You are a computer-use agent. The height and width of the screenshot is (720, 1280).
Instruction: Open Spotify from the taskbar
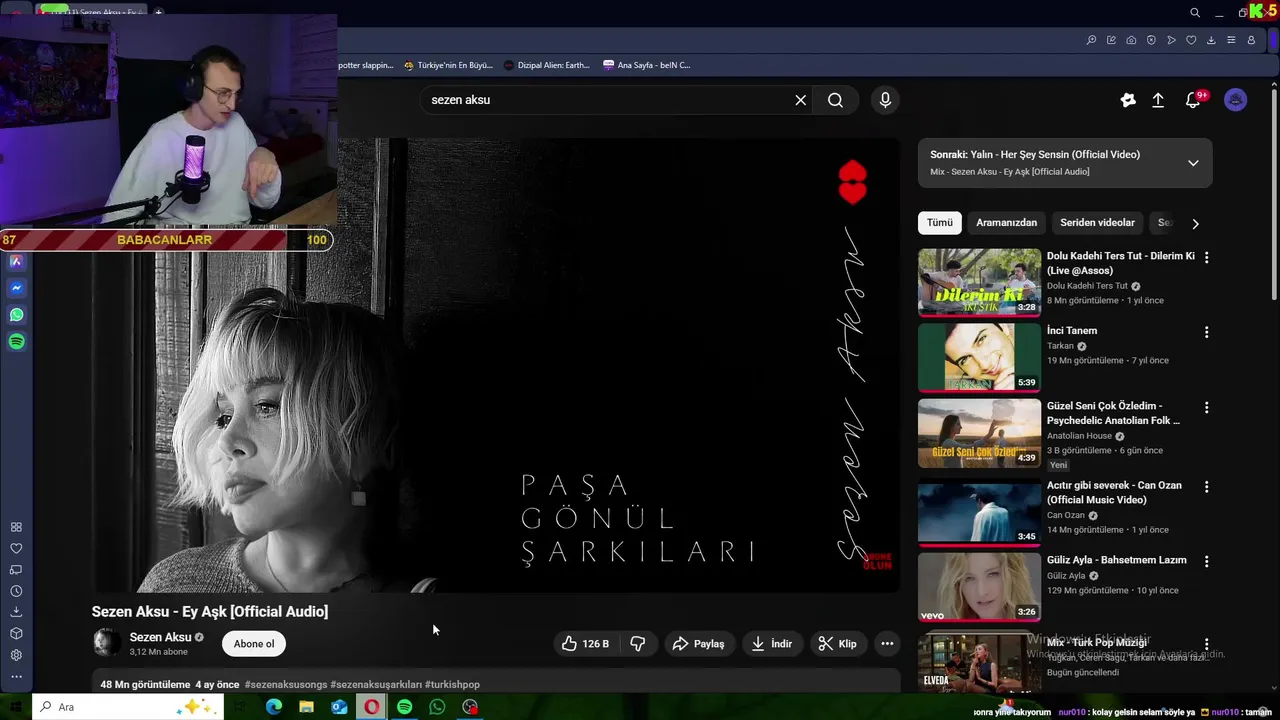[x=404, y=707]
